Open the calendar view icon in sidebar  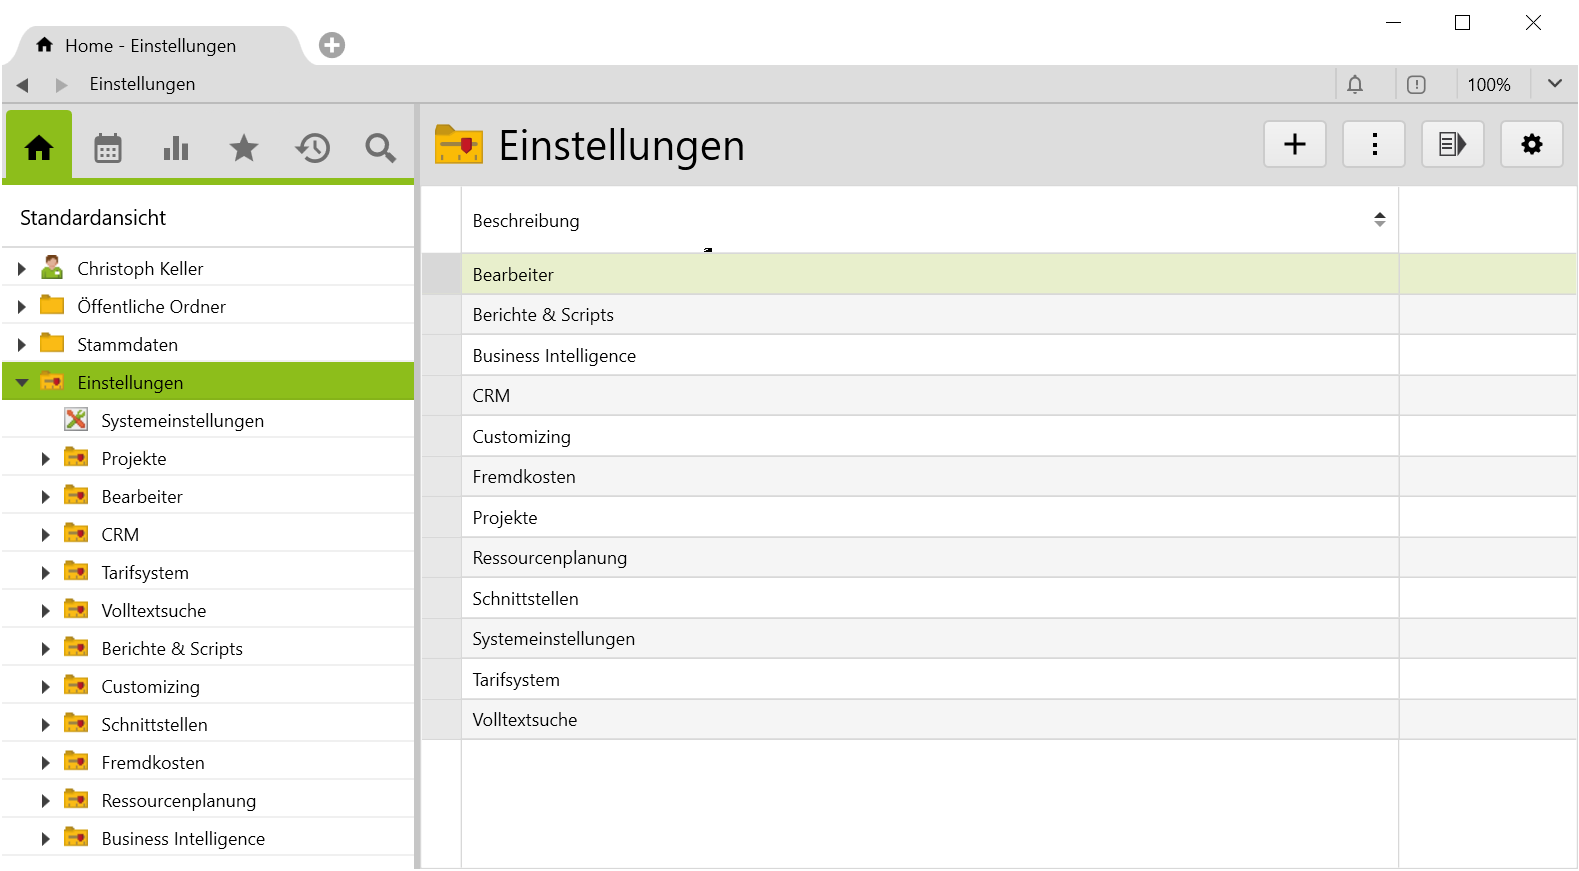(x=108, y=148)
